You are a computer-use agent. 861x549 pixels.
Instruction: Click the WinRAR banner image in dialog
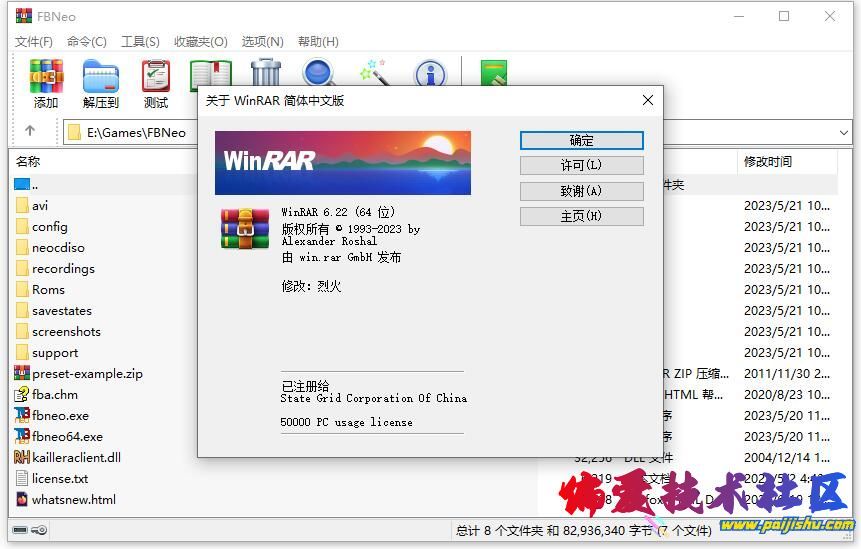point(343,163)
